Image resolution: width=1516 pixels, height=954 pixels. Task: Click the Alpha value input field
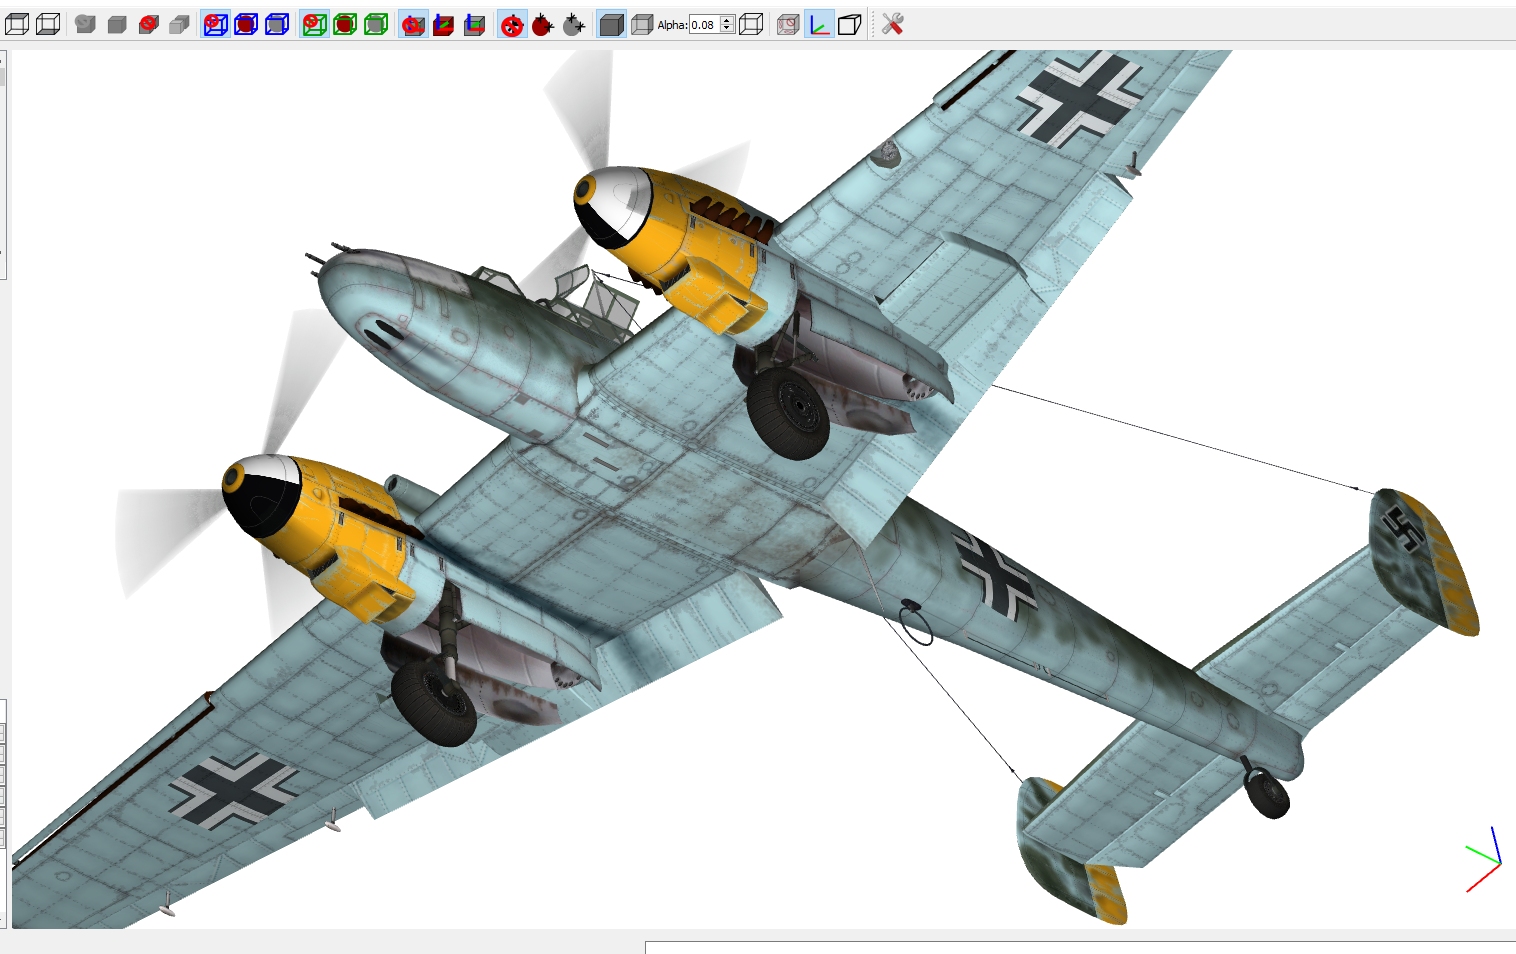[705, 25]
